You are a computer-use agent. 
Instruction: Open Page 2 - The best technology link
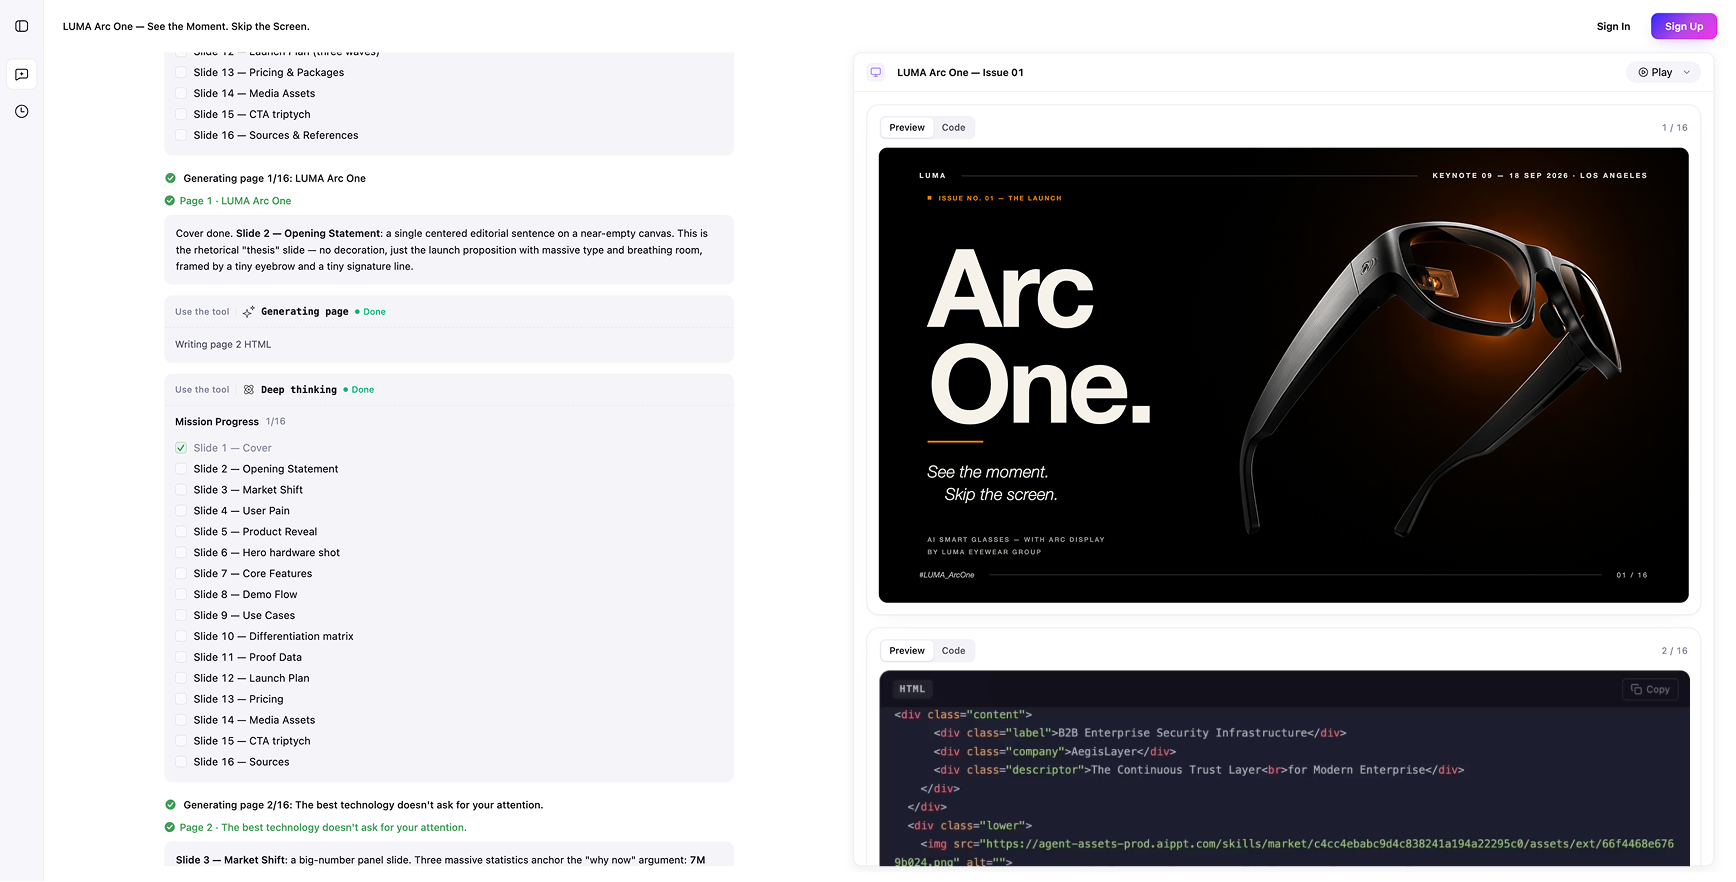tap(323, 827)
